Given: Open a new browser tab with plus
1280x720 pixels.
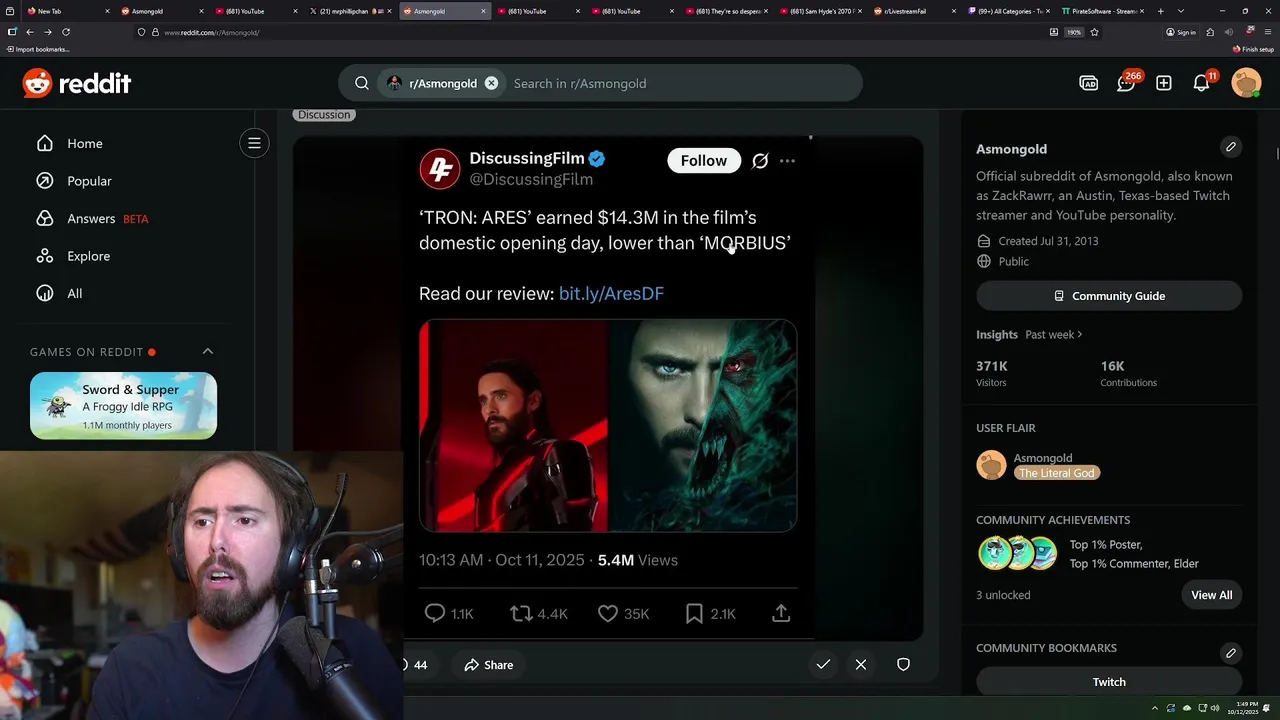Looking at the screenshot, I should point(1160,11).
